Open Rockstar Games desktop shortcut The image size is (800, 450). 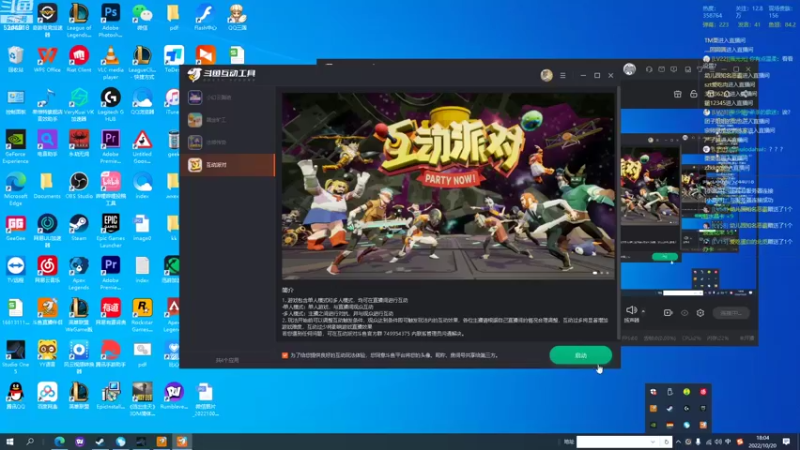point(142,315)
